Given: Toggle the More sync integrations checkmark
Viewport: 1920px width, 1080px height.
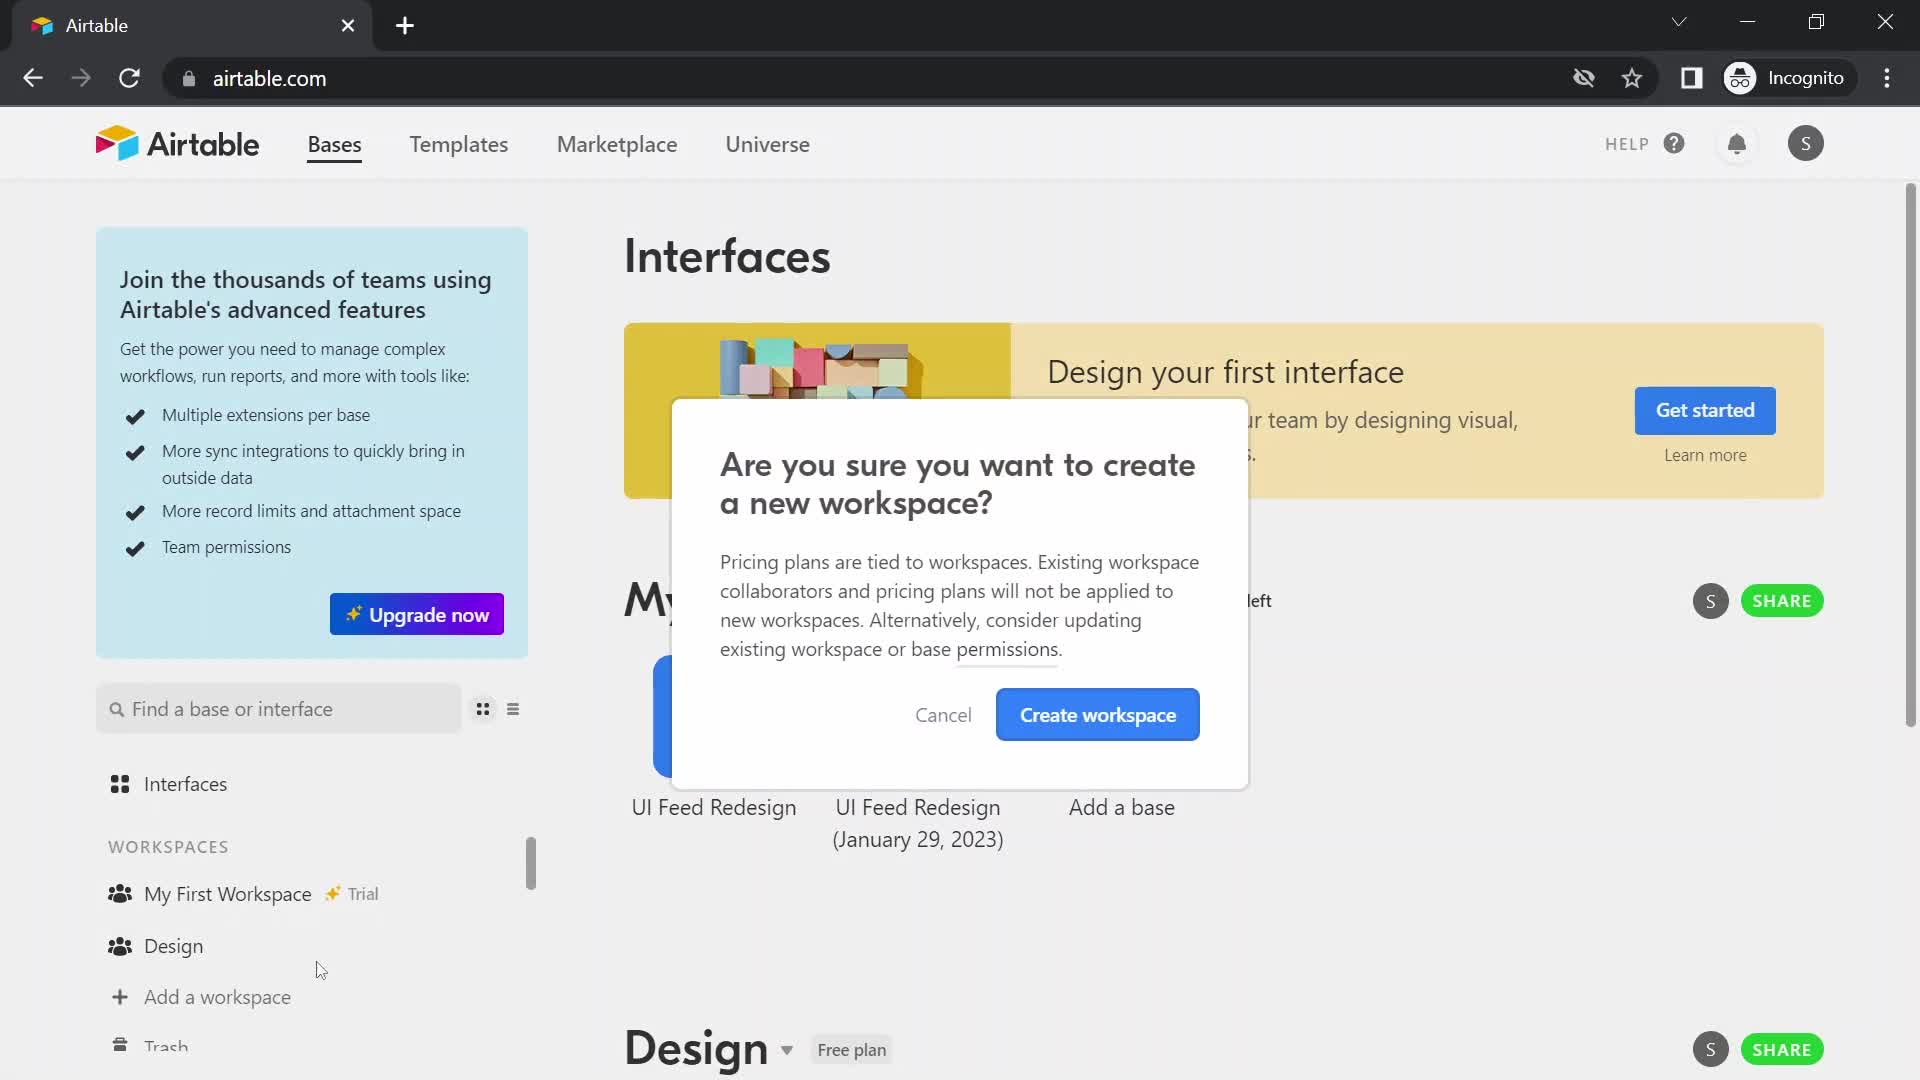Looking at the screenshot, I should tap(133, 451).
